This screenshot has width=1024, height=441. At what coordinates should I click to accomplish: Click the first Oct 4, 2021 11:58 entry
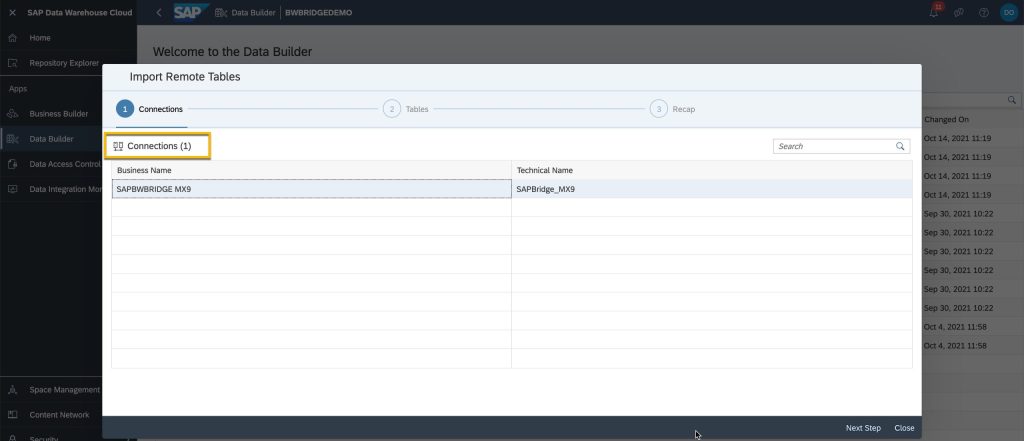point(955,327)
